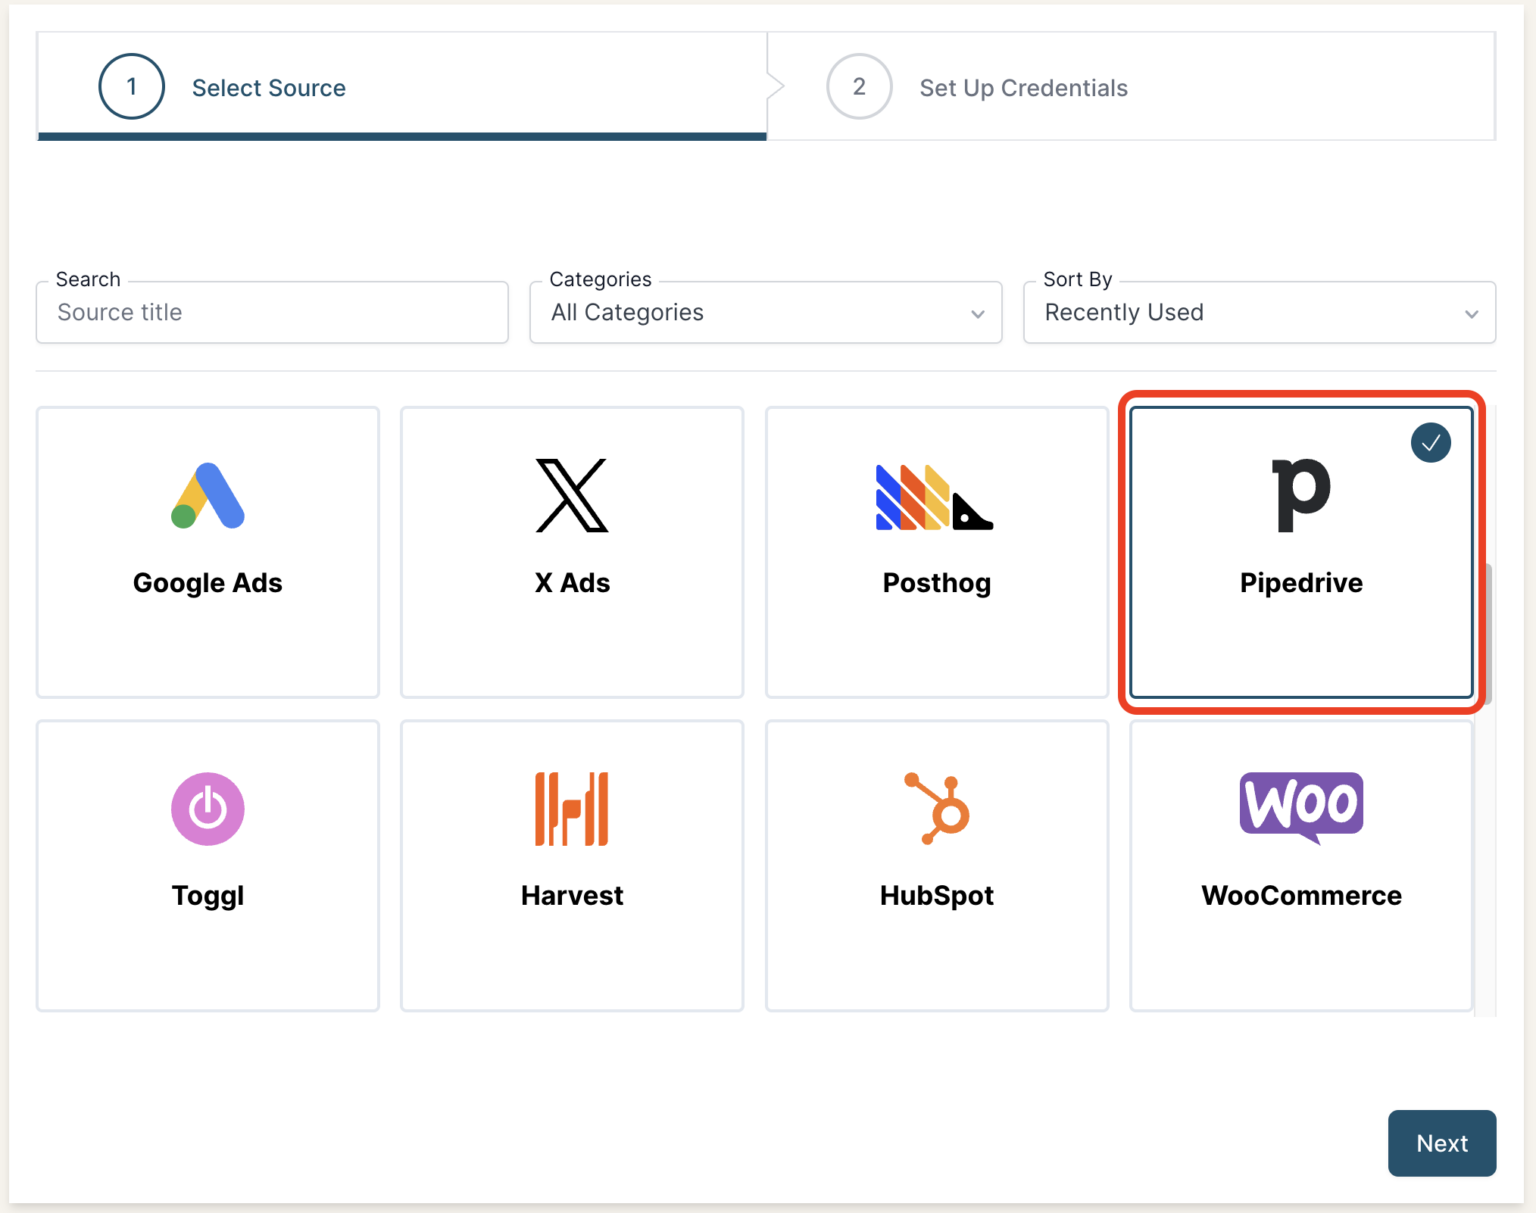Viewport: 1536px width, 1213px height.
Task: Switch to the Set Up Credentials step
Action: click(x=1023, y=88)
